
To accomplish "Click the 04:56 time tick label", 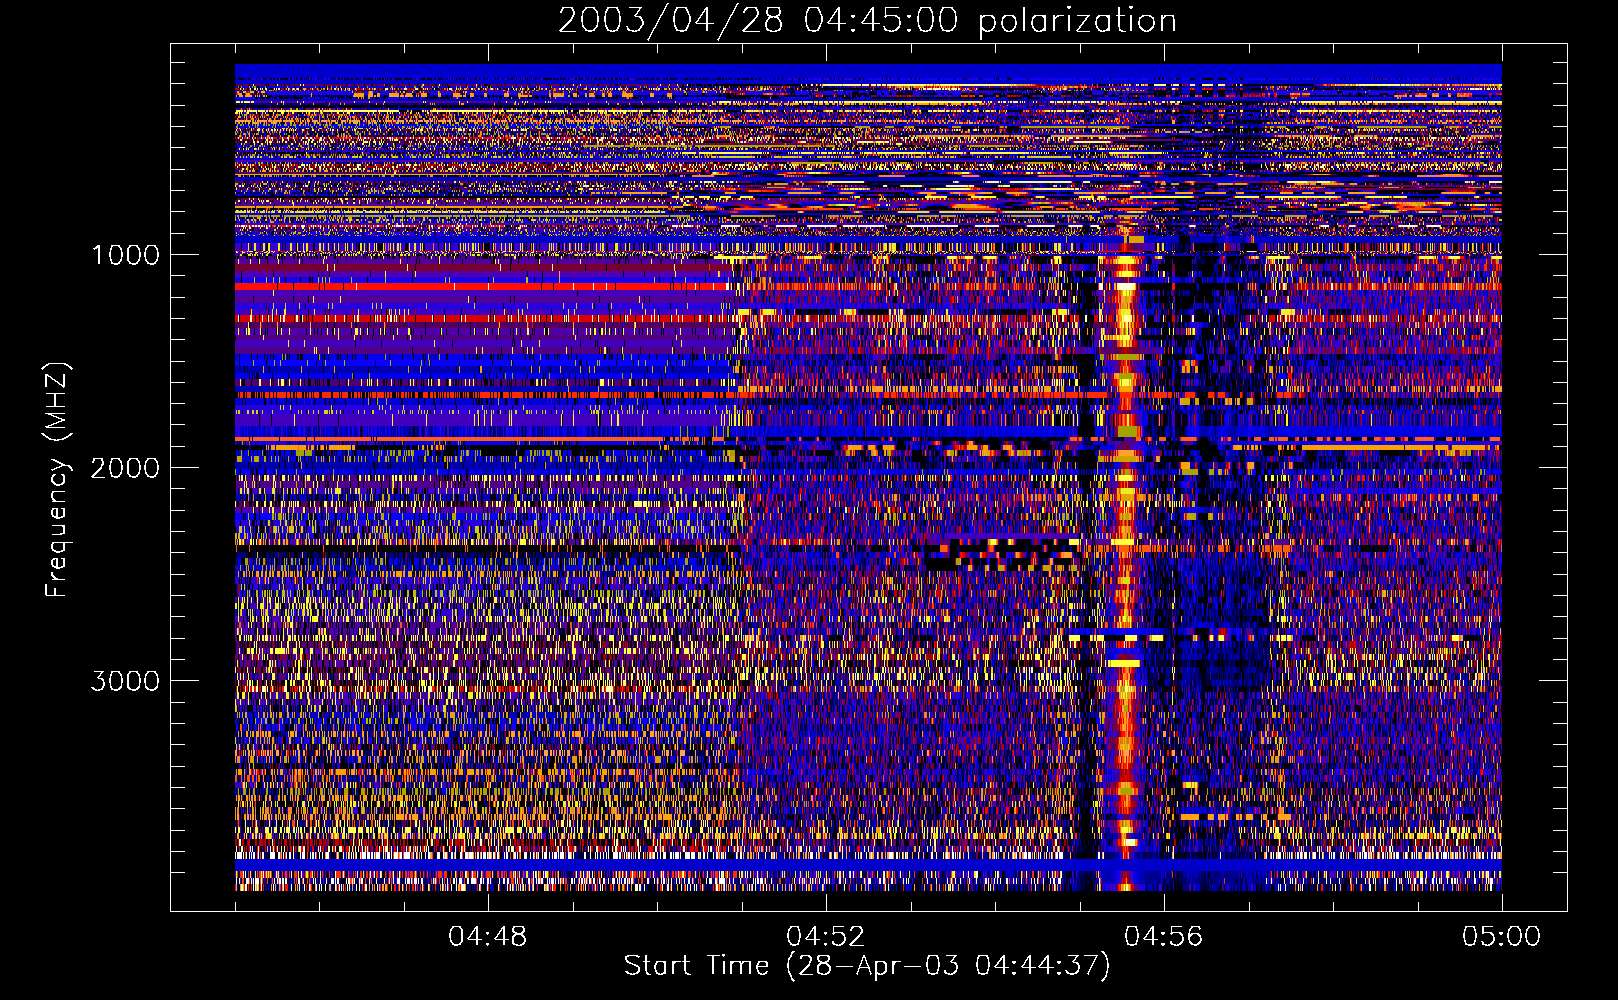I will click(x=1164, y=937).
